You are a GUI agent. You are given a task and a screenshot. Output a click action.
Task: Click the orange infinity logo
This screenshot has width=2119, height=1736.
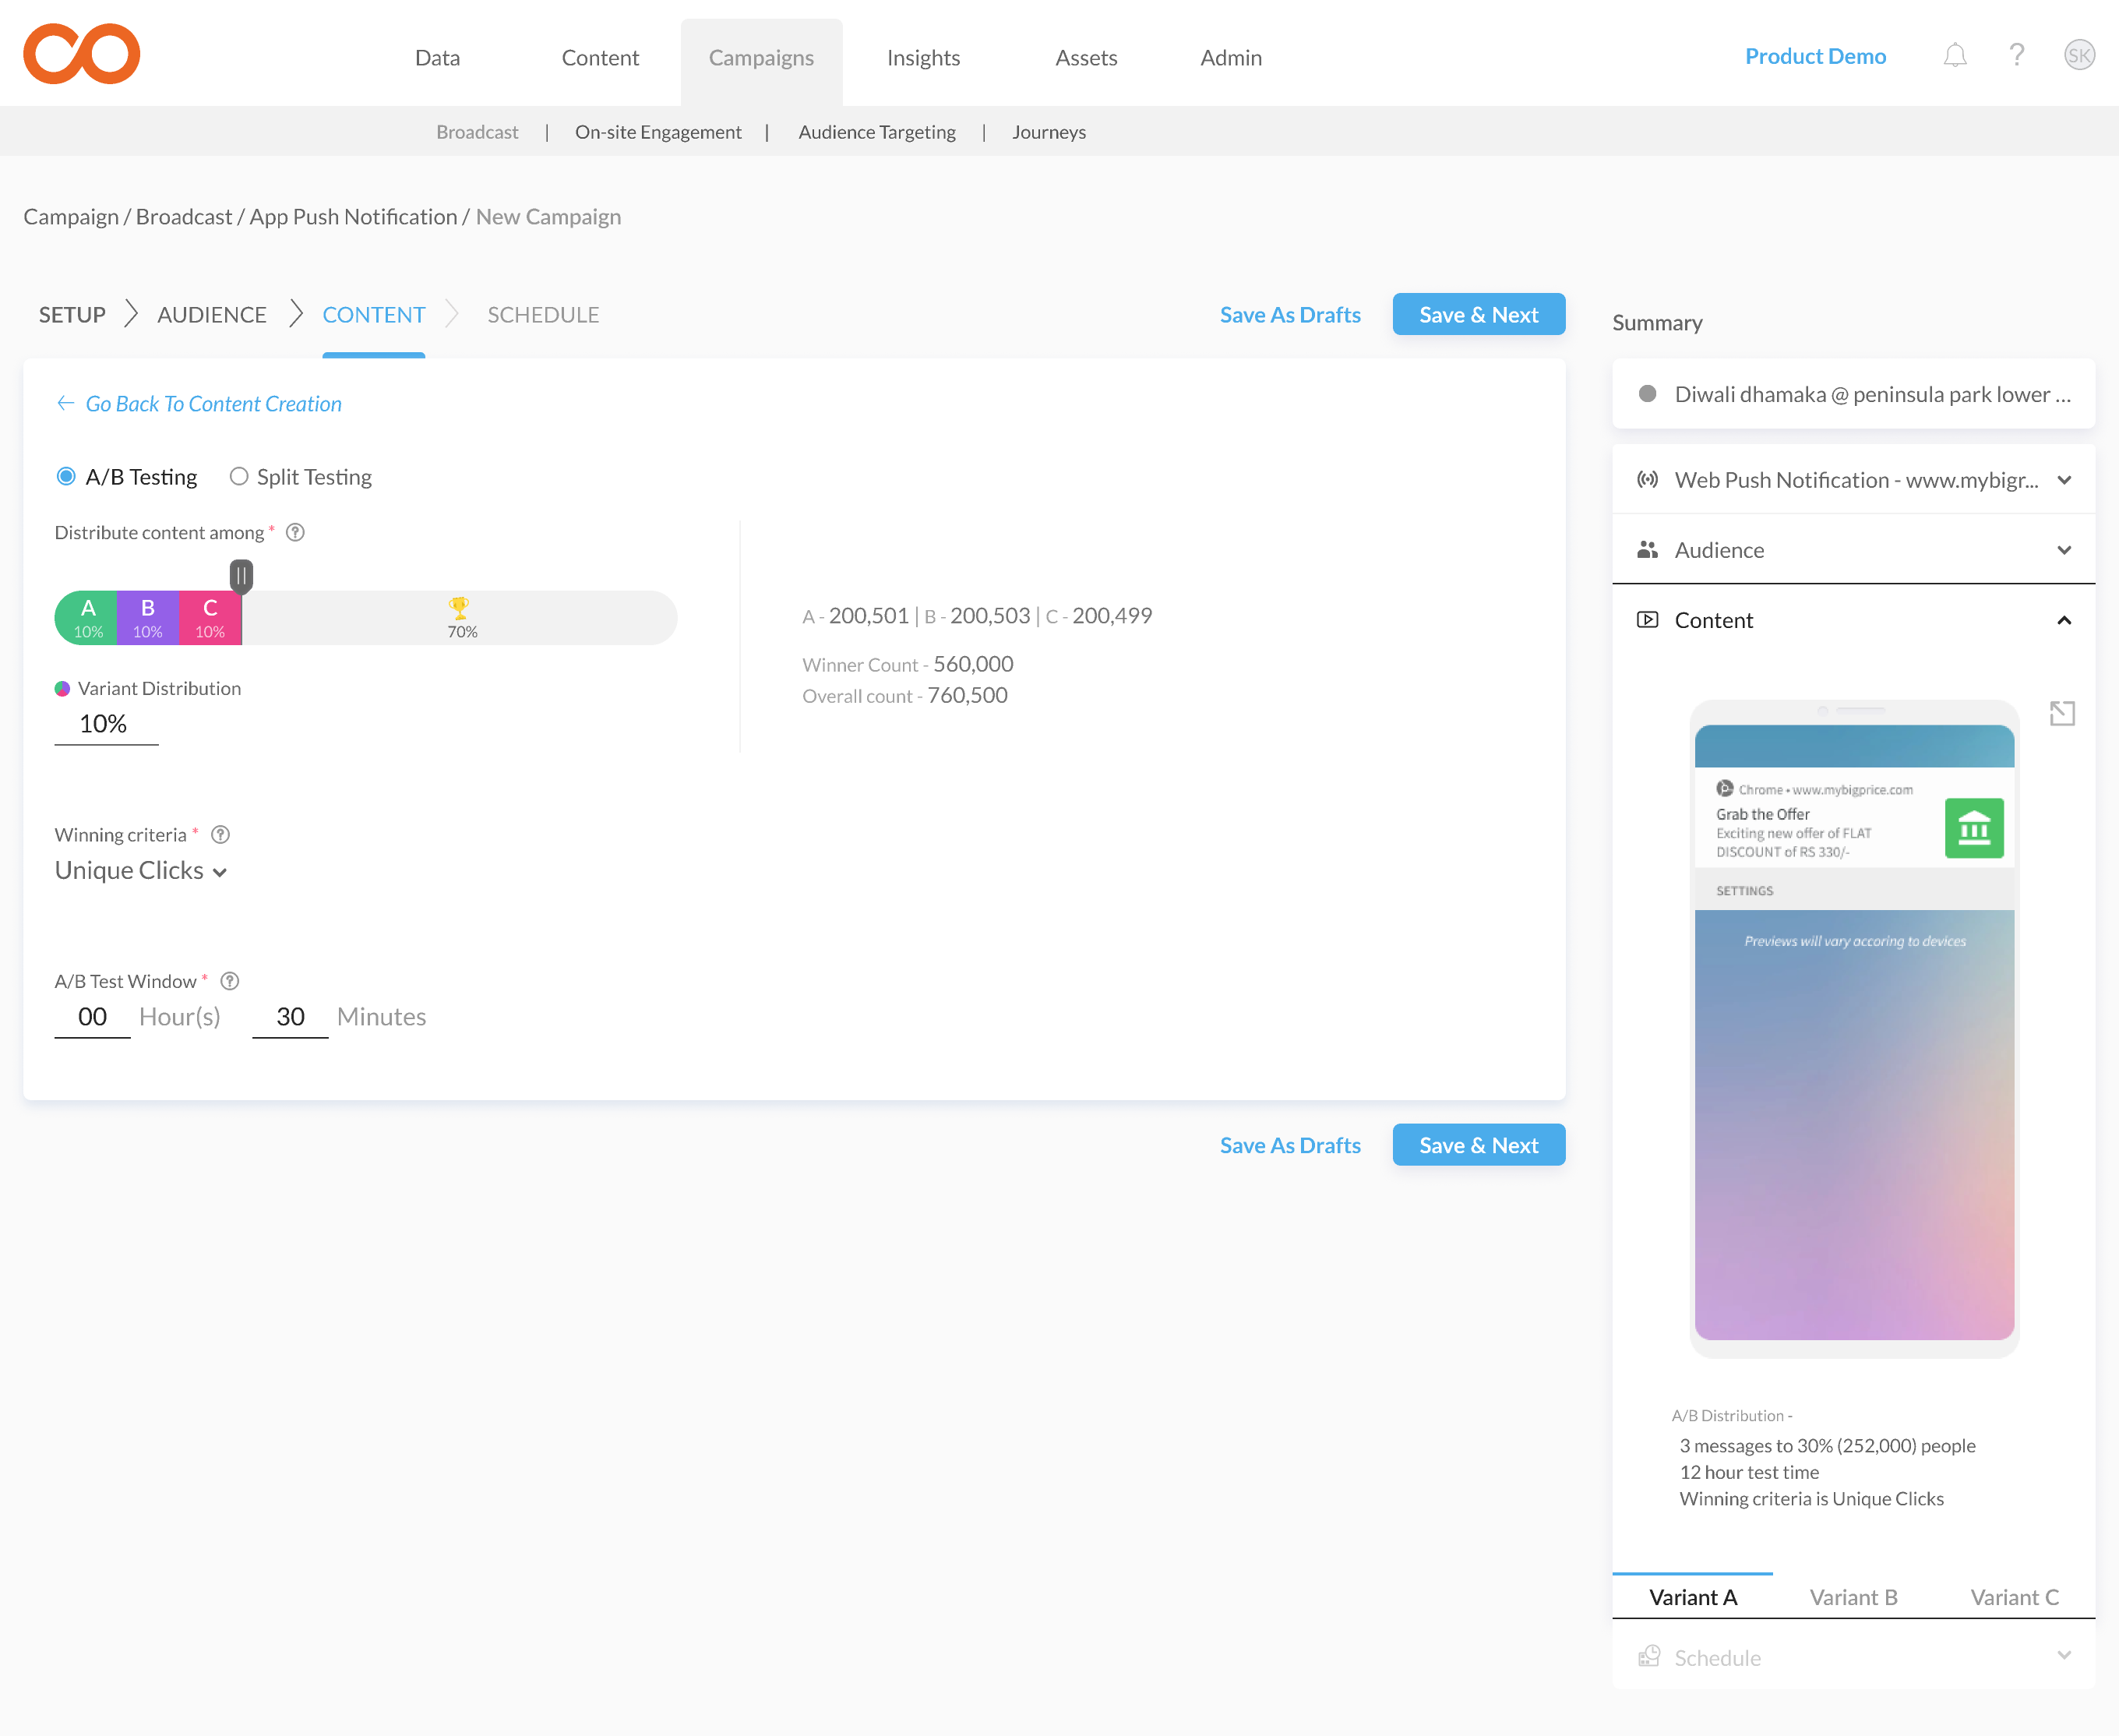pyautogui.click(x=81, y=54)
